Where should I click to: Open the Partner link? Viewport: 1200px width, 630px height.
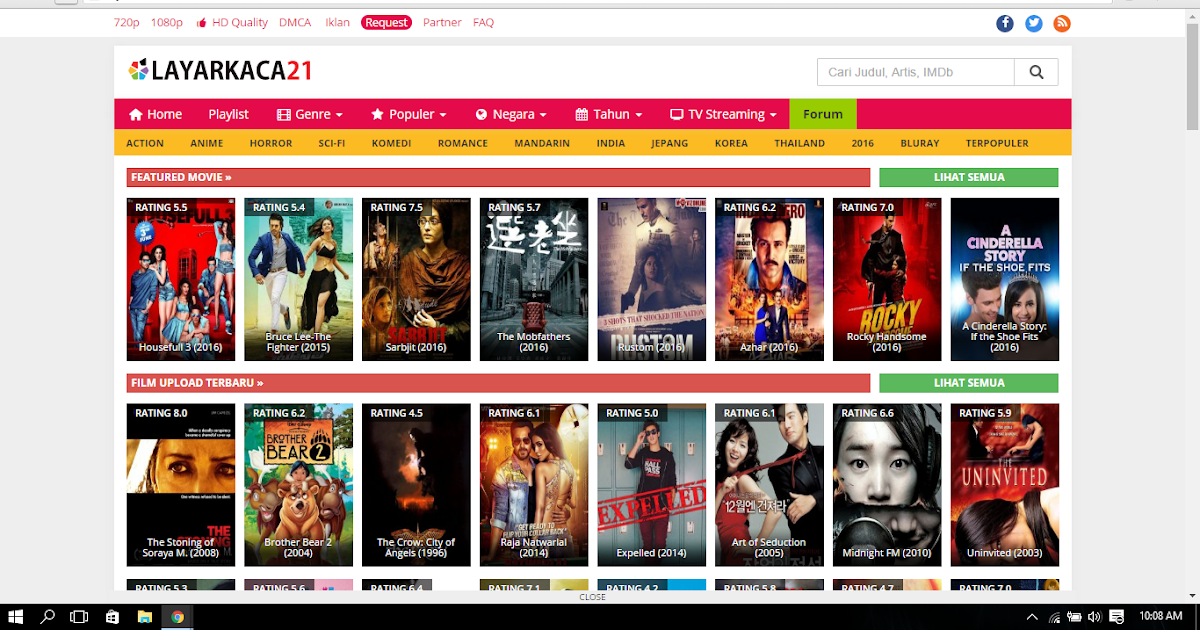pos(442,22)
